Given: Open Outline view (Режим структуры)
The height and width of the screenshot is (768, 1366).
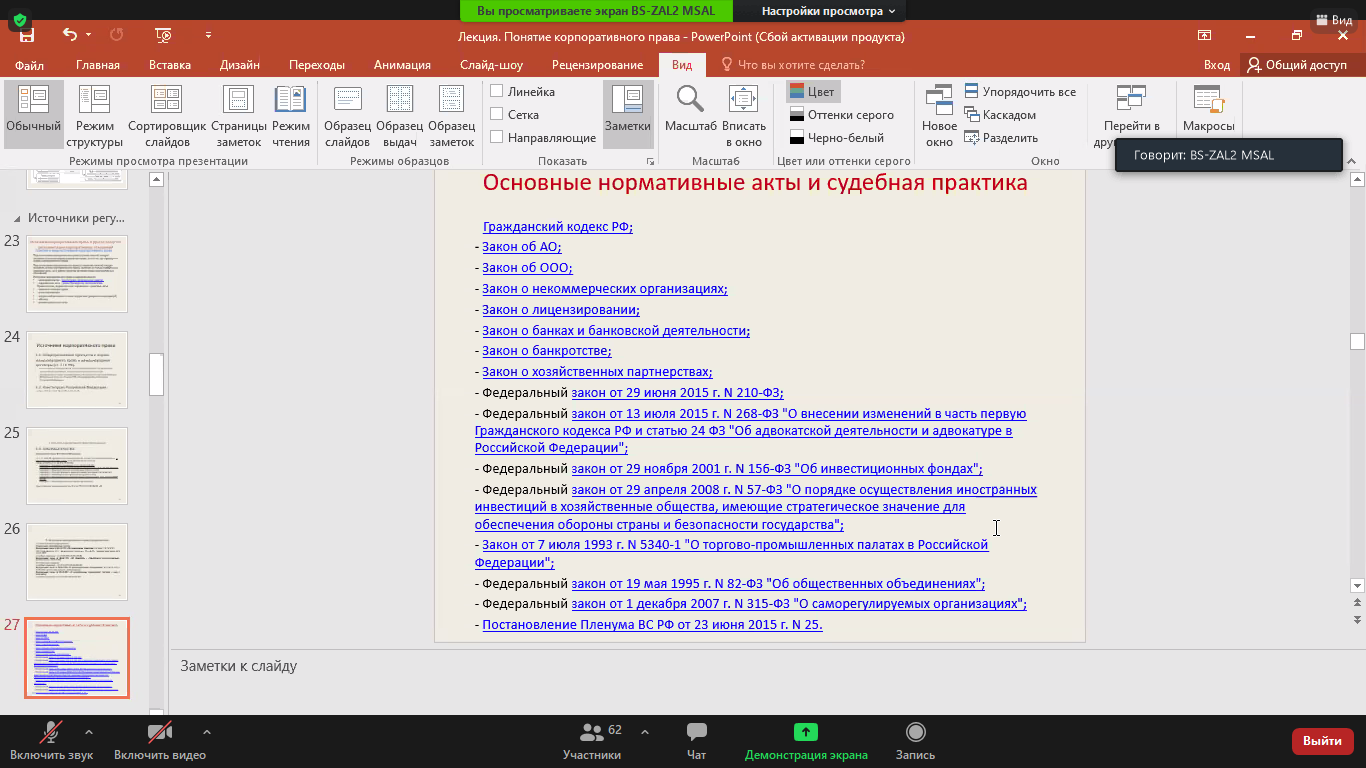Looking at the screenshot, I should tap(95, 114).
